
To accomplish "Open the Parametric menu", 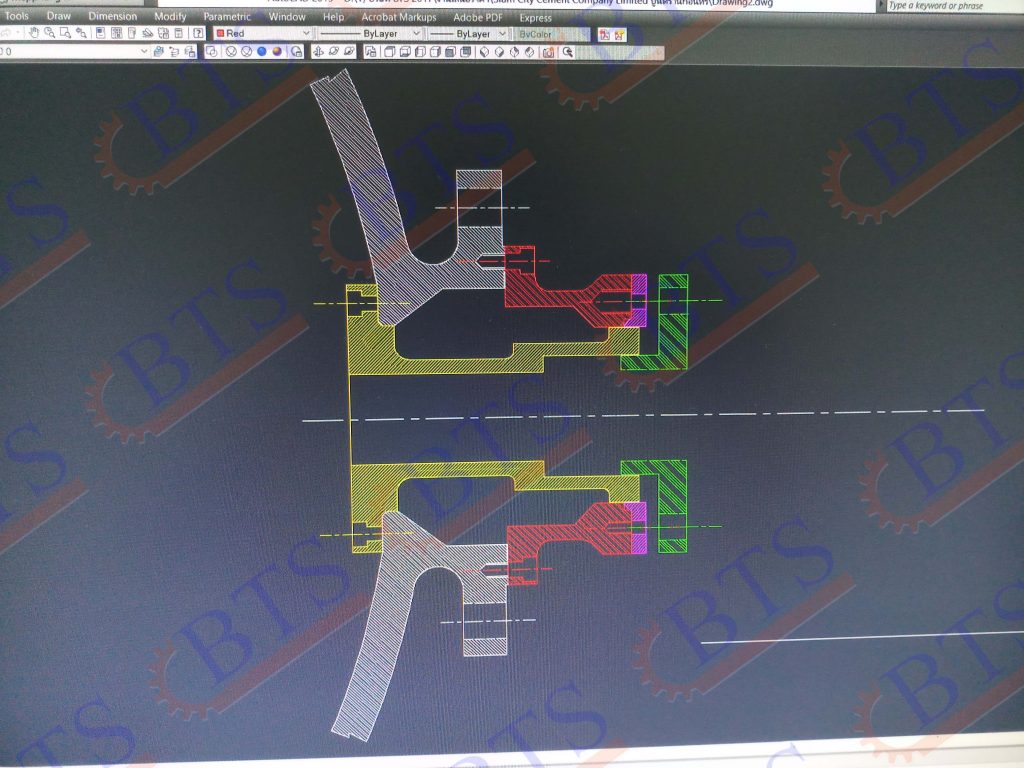I will click(x=227, y=16).
